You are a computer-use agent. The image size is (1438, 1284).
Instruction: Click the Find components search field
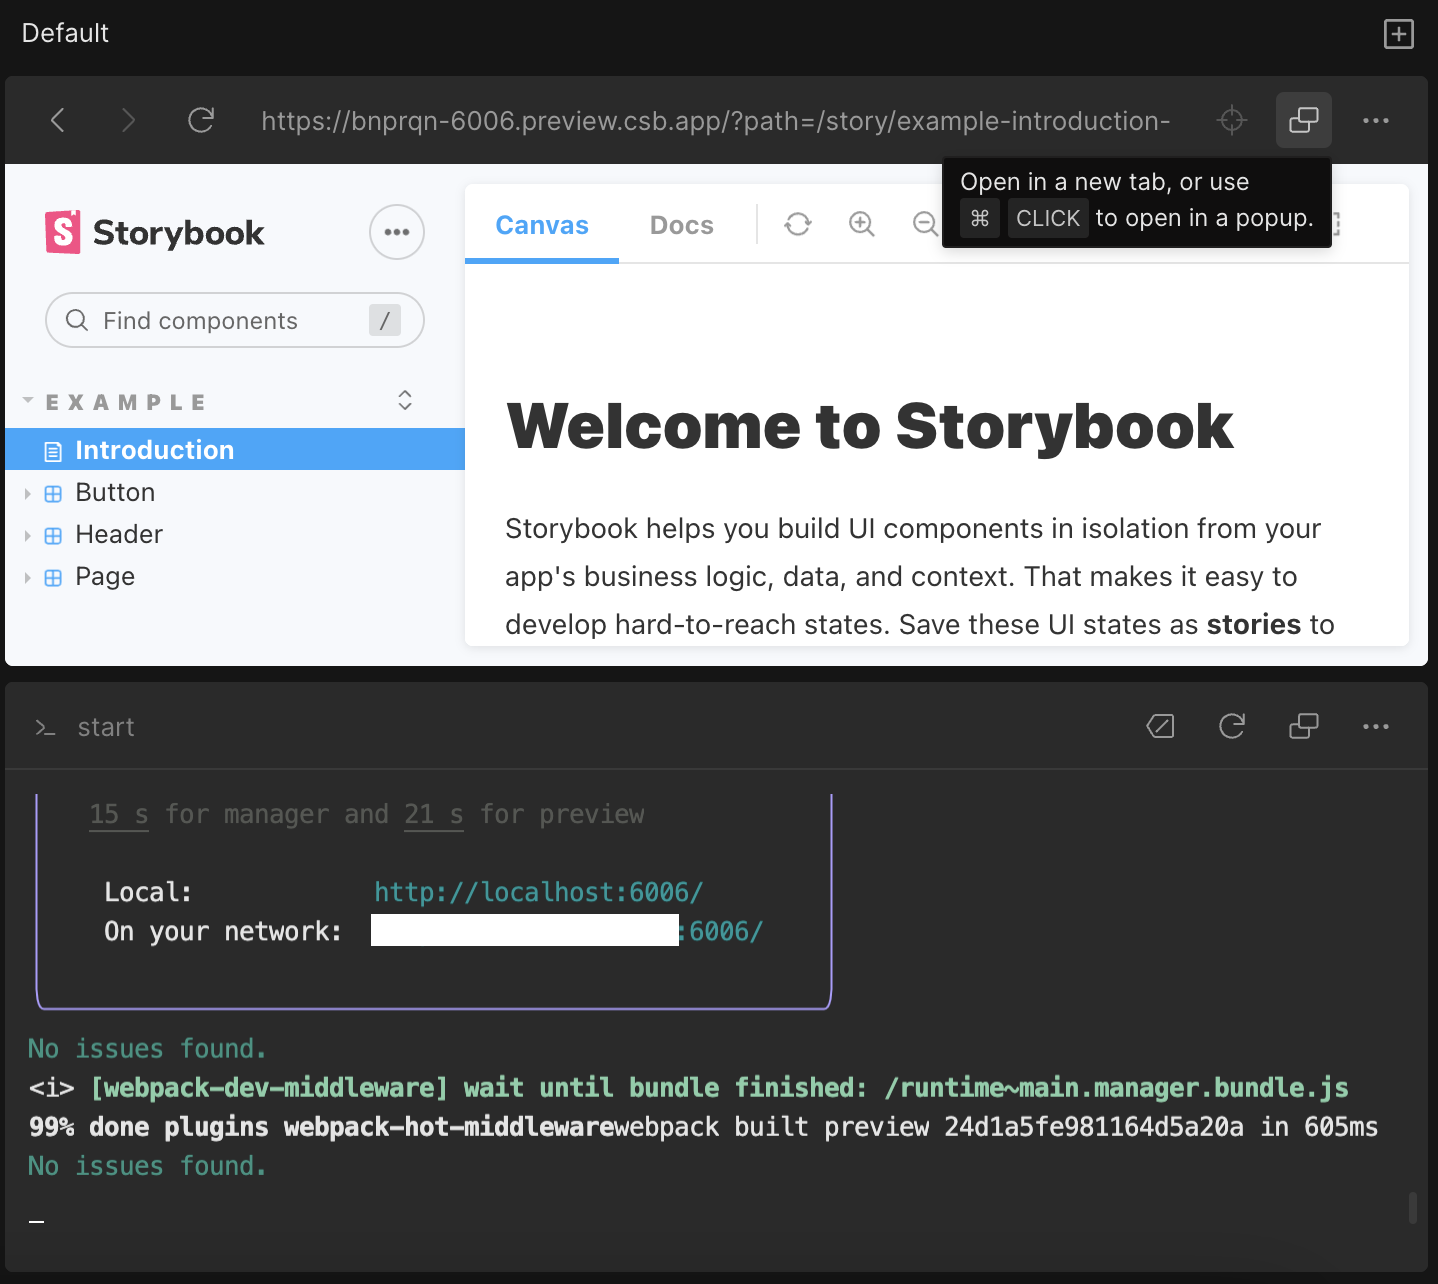point(235,320)
